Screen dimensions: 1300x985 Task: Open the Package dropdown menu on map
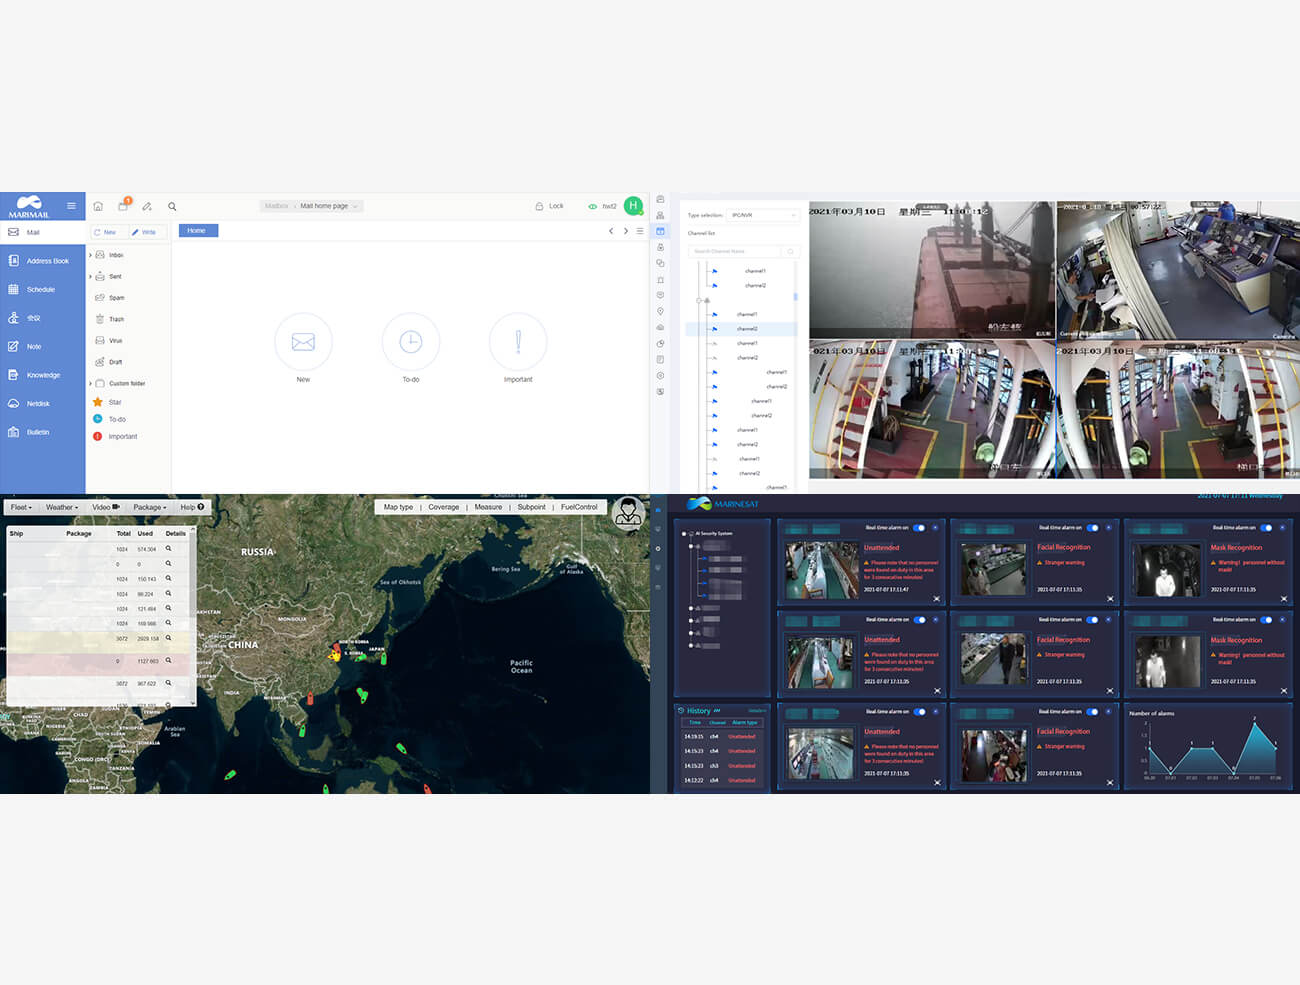click(x=150, y=507)
